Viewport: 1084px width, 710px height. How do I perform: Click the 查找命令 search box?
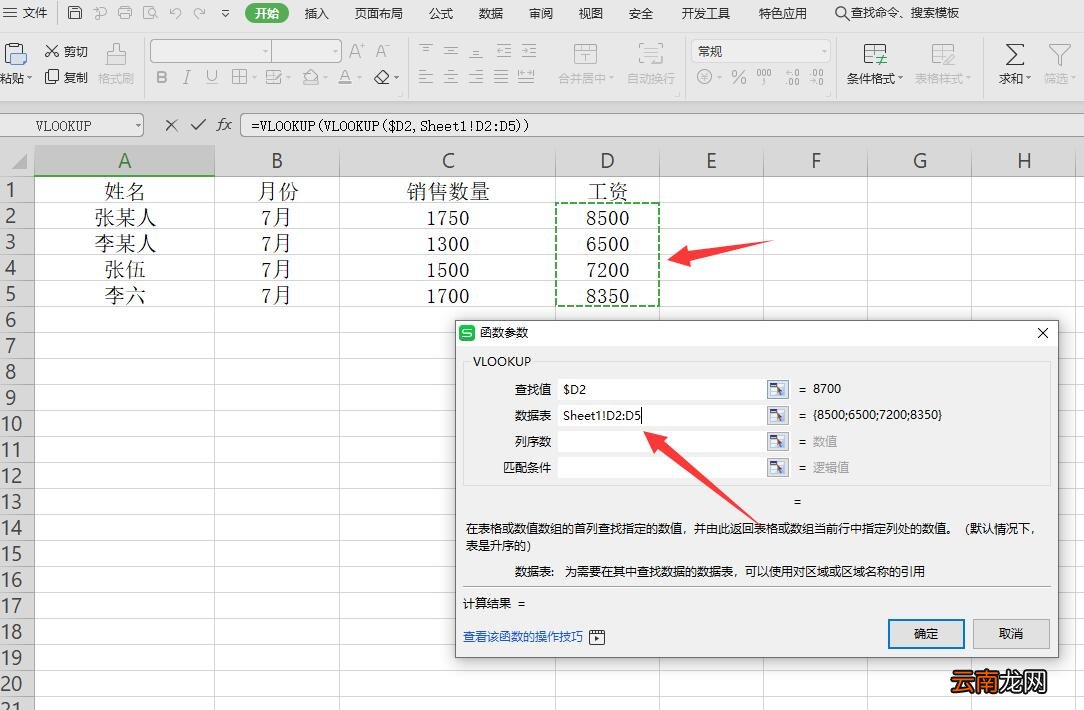(x=897, y=13)
